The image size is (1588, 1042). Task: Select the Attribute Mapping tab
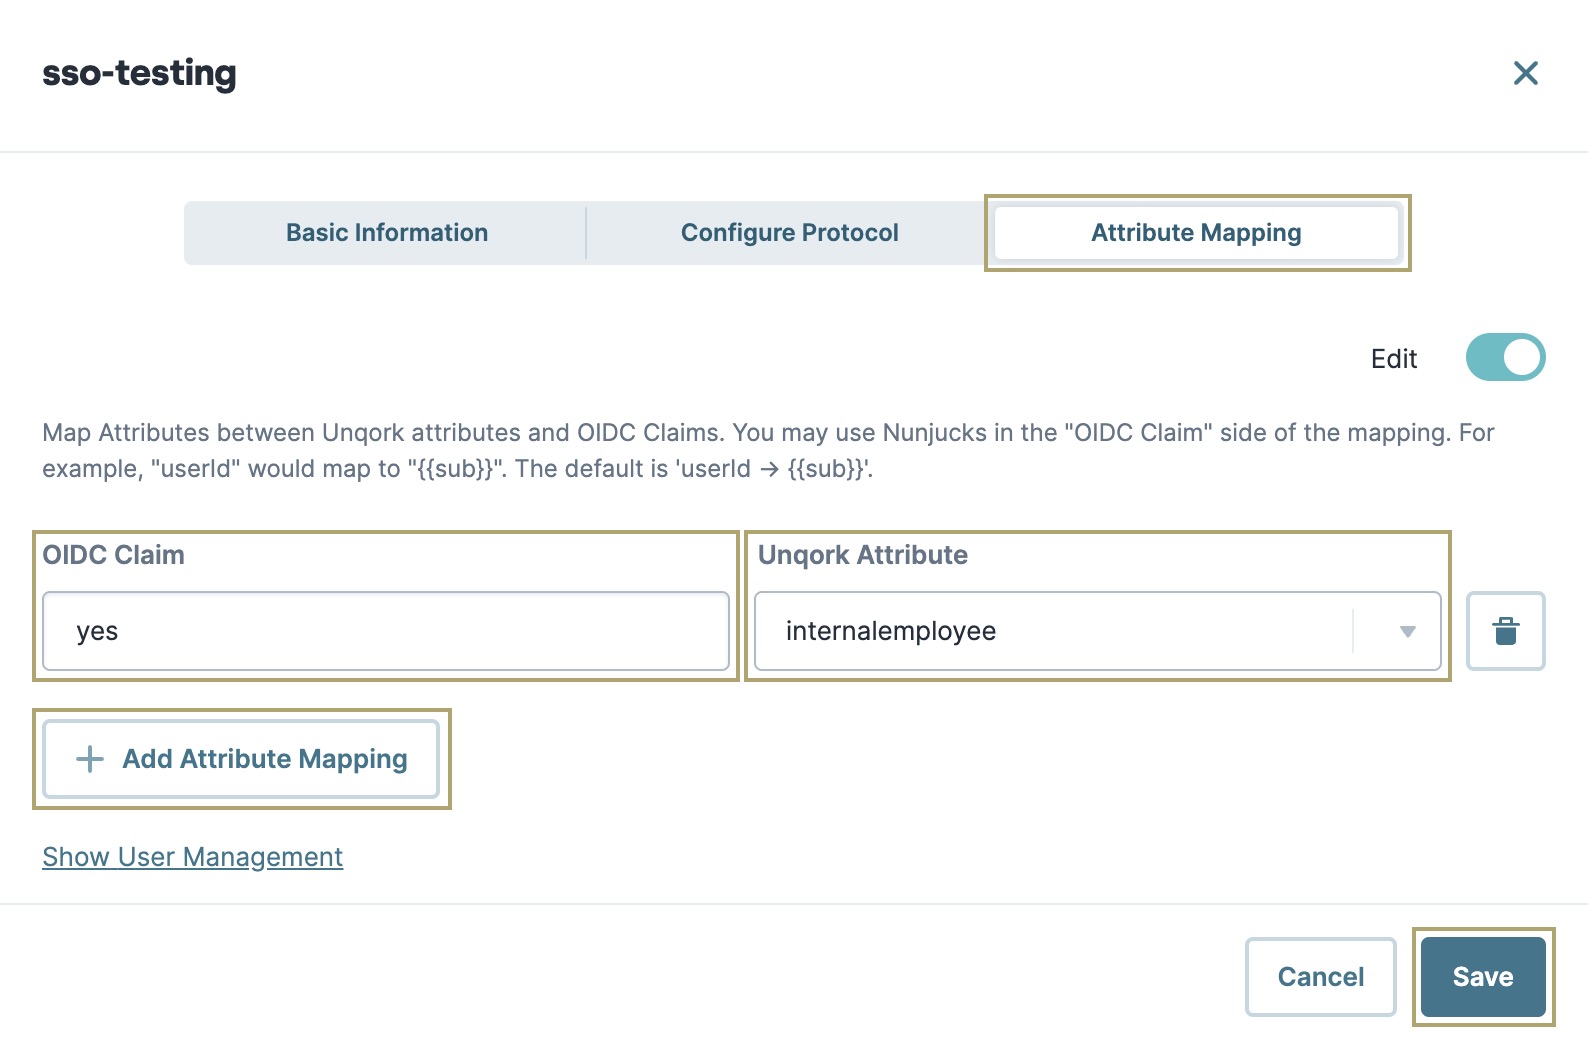pyautogui.click(x=1196, y=233)
